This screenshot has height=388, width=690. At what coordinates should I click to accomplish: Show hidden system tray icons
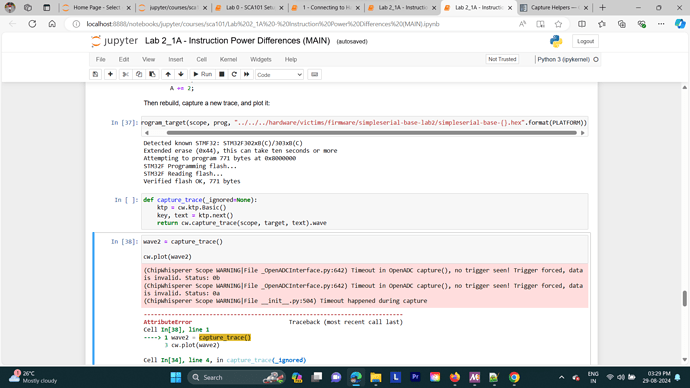[562, 377]
